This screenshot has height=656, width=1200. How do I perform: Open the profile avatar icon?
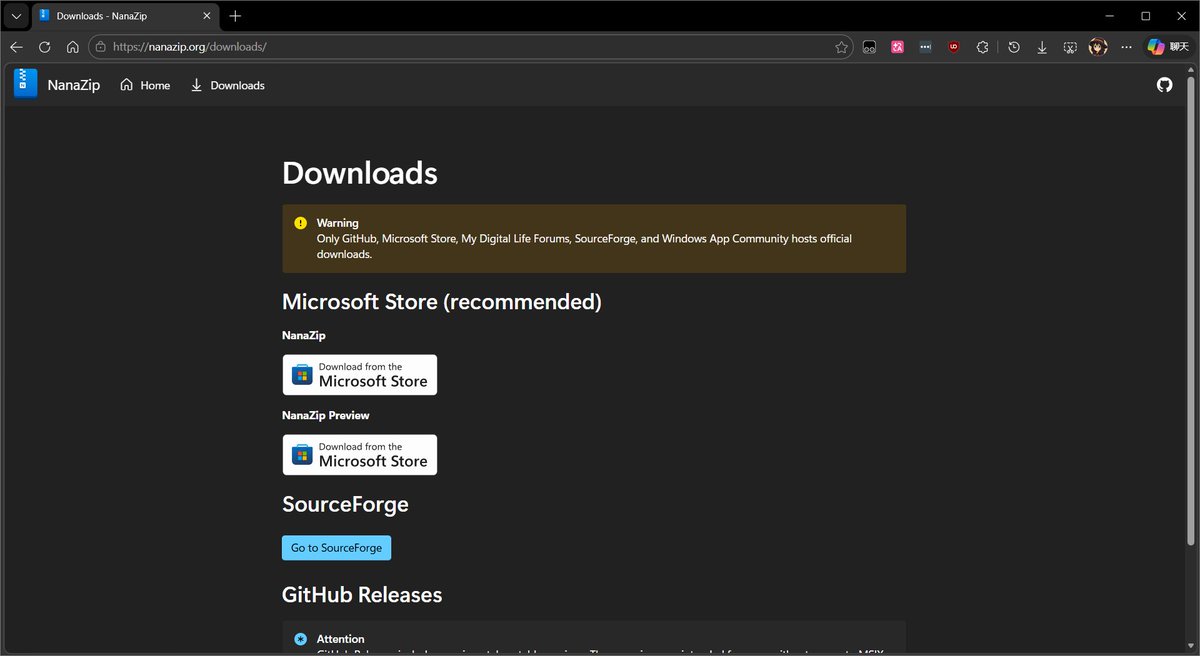point(1098,47)
